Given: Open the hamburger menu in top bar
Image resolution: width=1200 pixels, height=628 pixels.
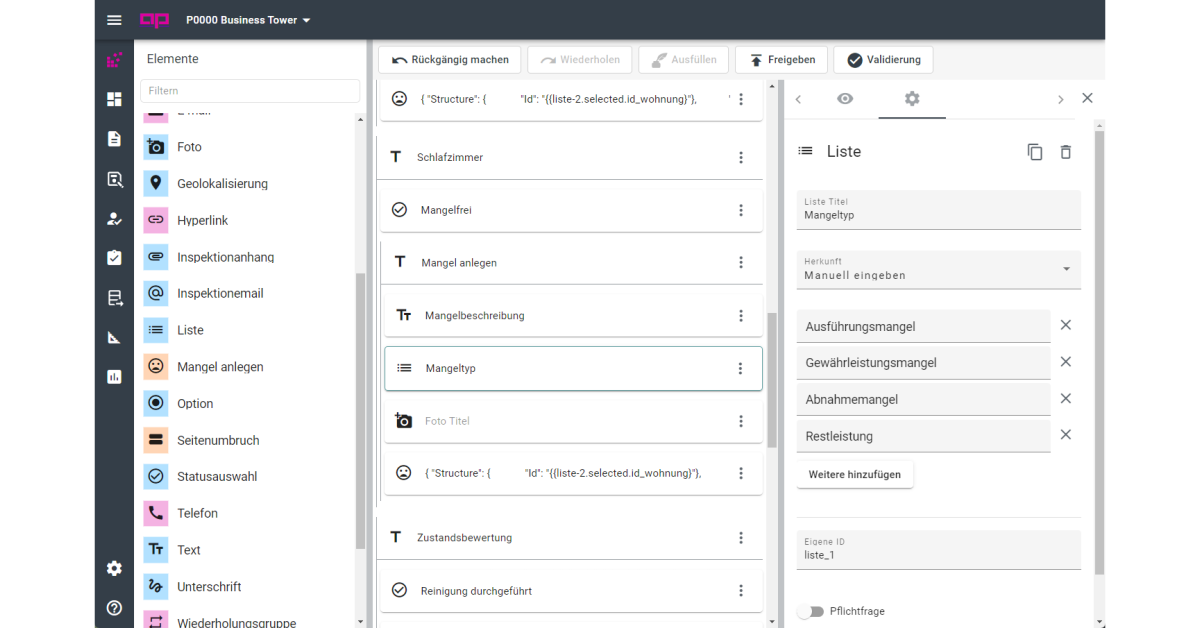Looking at the screenshot, I should tap(114, 20).
